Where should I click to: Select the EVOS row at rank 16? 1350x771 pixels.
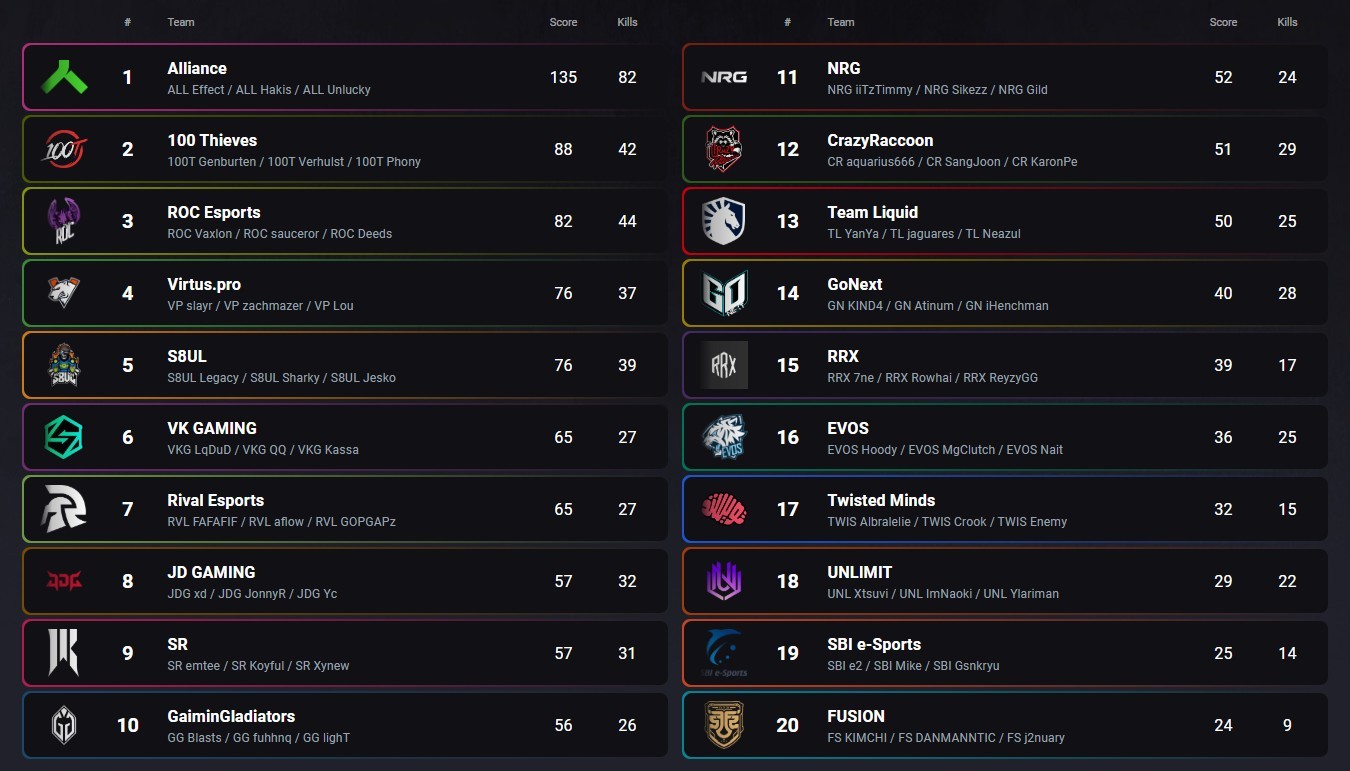[1005, 437]
